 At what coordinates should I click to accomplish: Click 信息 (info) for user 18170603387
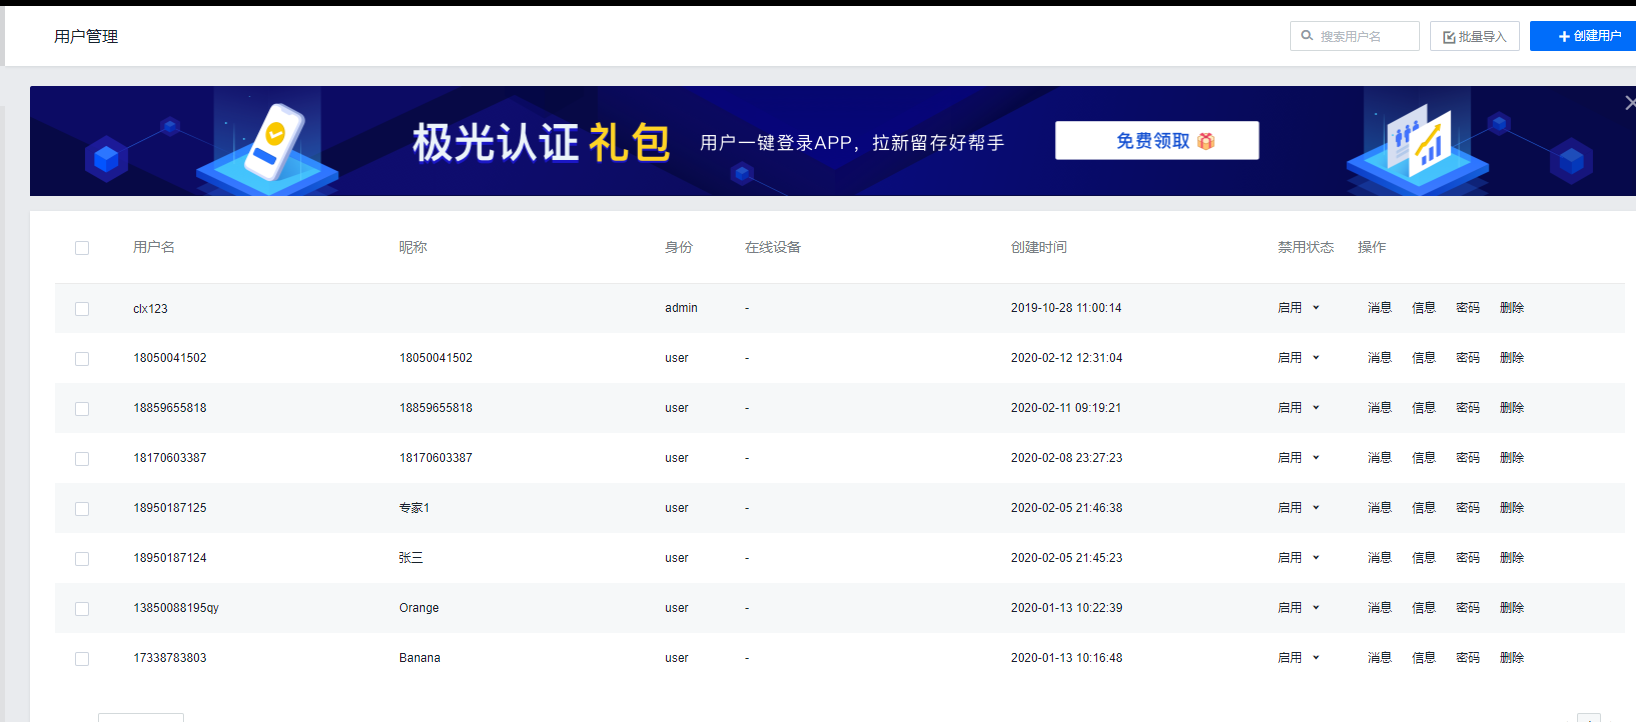[1423, 458]
